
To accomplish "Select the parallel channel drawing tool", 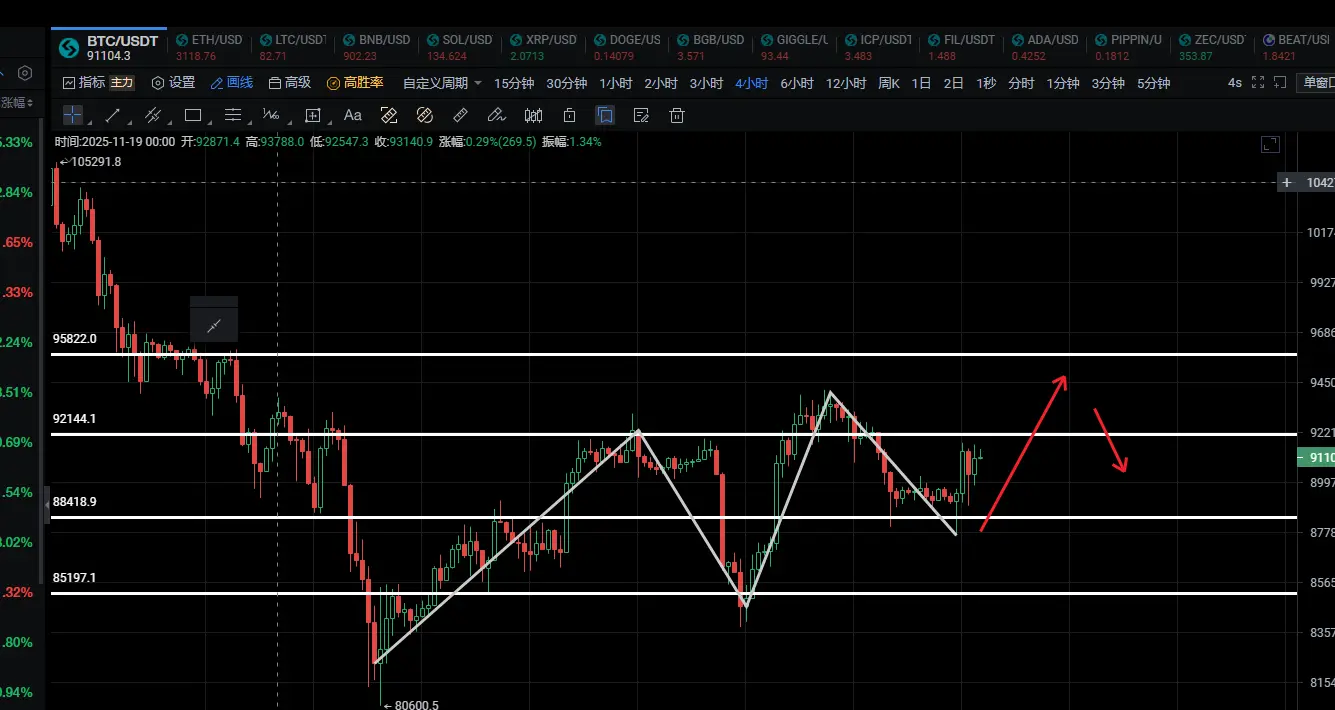I will 153,115.
